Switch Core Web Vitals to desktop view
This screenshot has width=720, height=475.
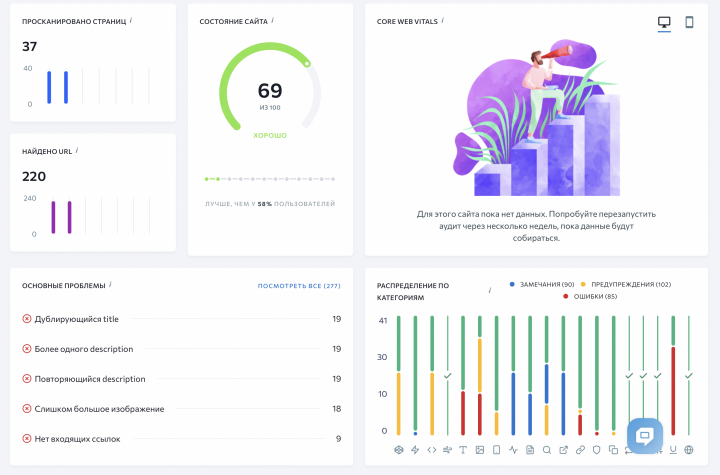[x=664, y=22]
